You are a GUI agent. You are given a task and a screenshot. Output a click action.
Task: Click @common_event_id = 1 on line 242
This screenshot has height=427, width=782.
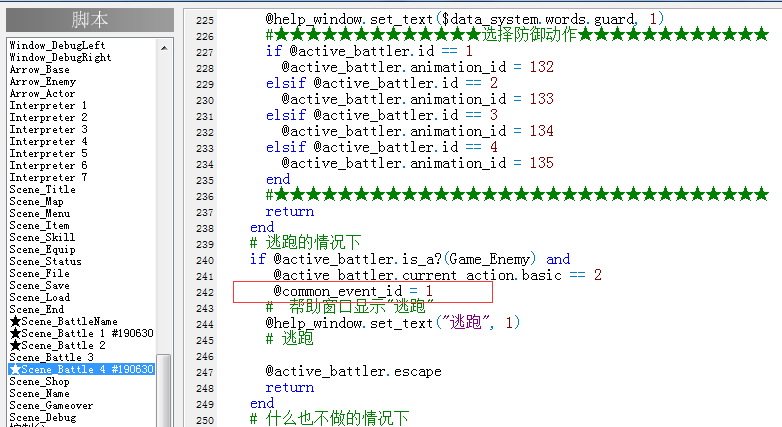pos(353,291)
